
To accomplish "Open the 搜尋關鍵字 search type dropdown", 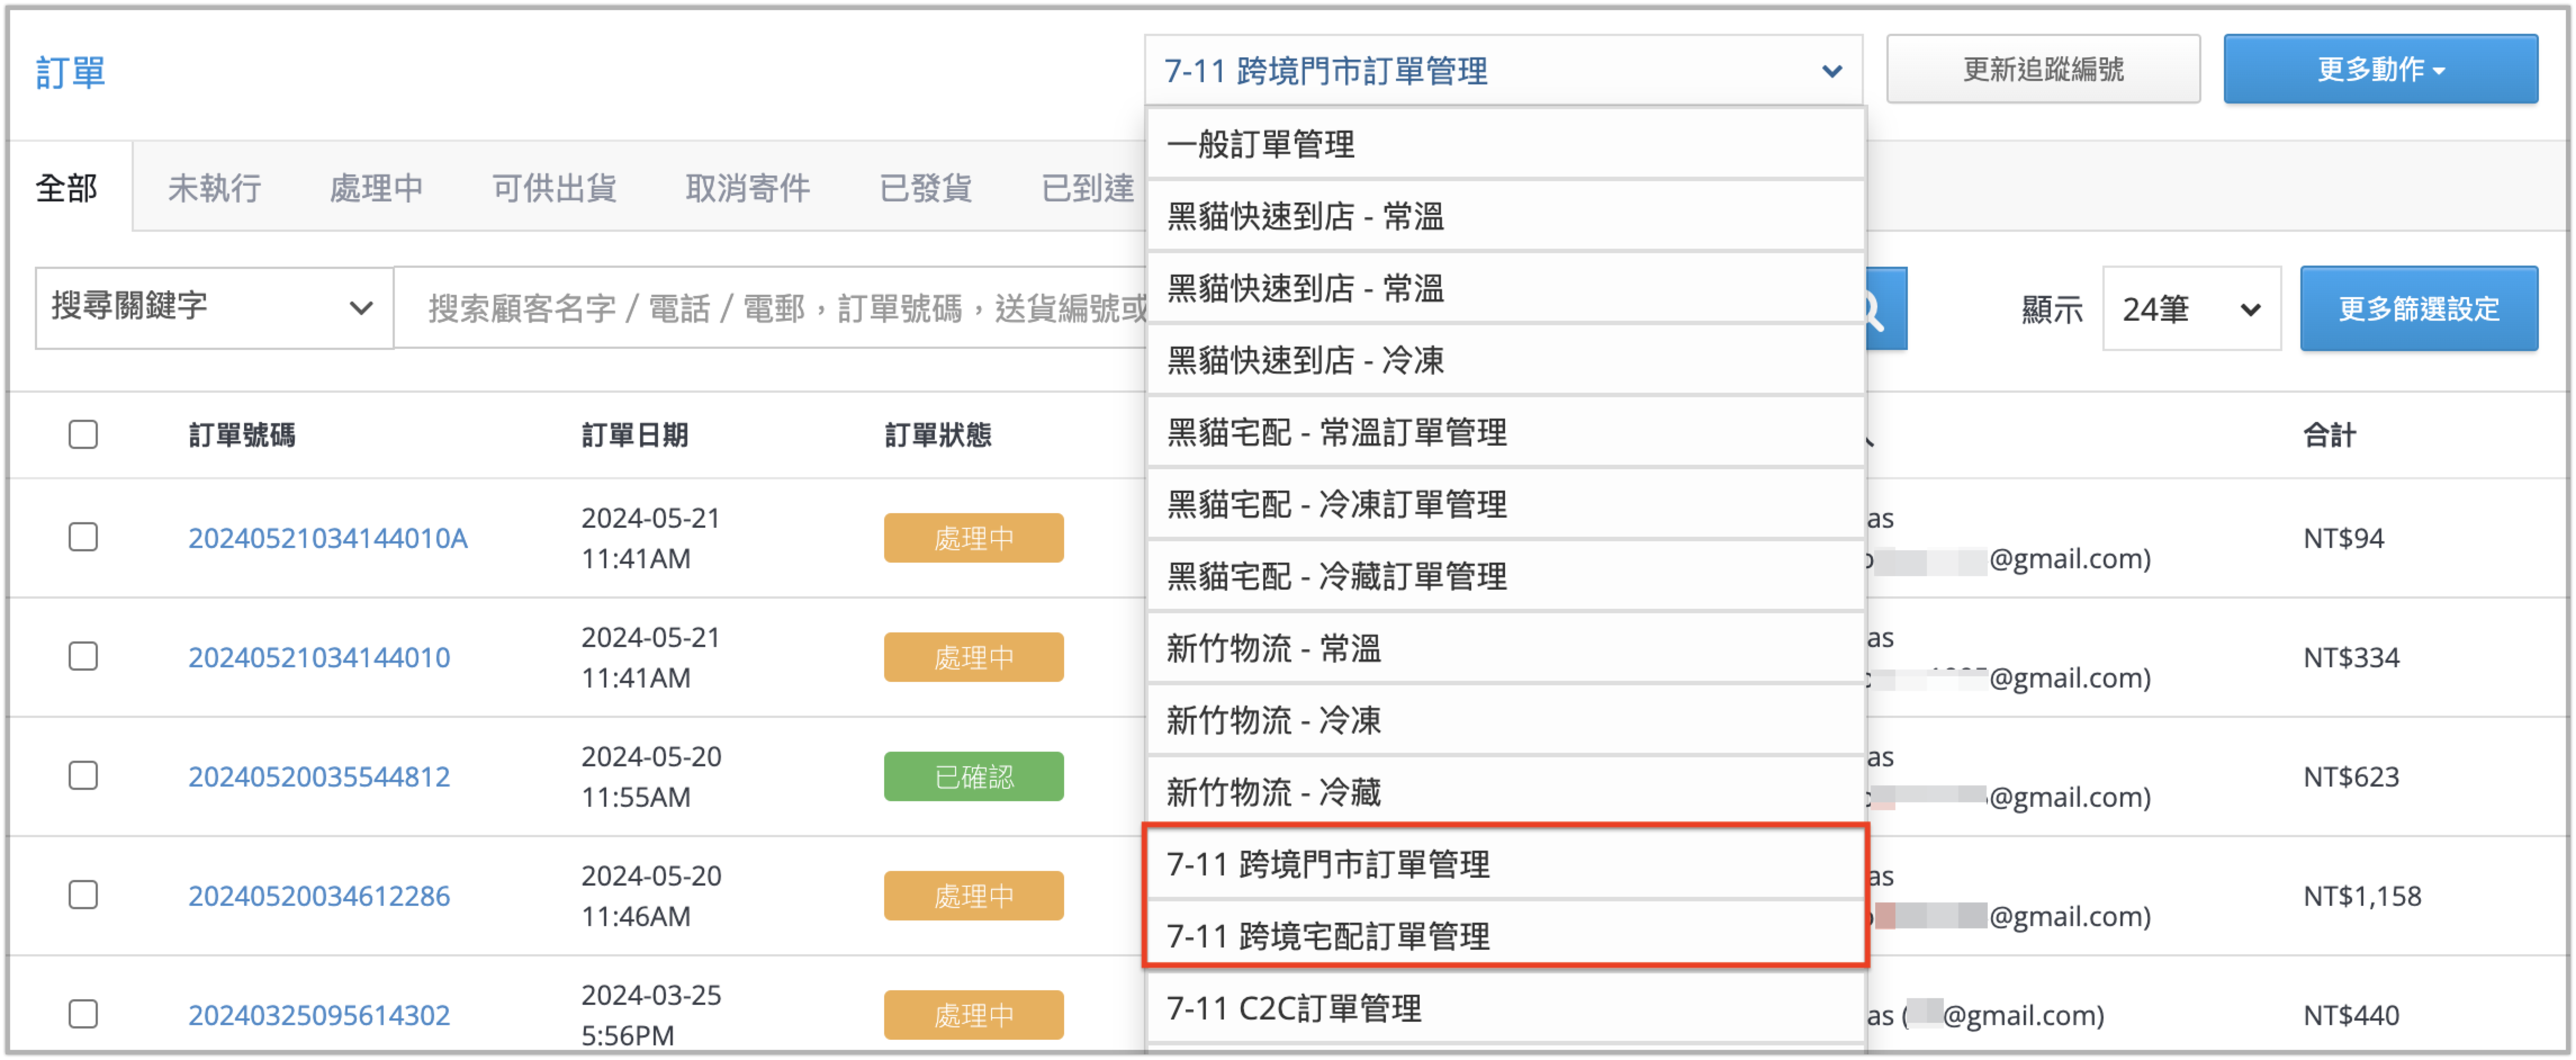I will [213, 308].
